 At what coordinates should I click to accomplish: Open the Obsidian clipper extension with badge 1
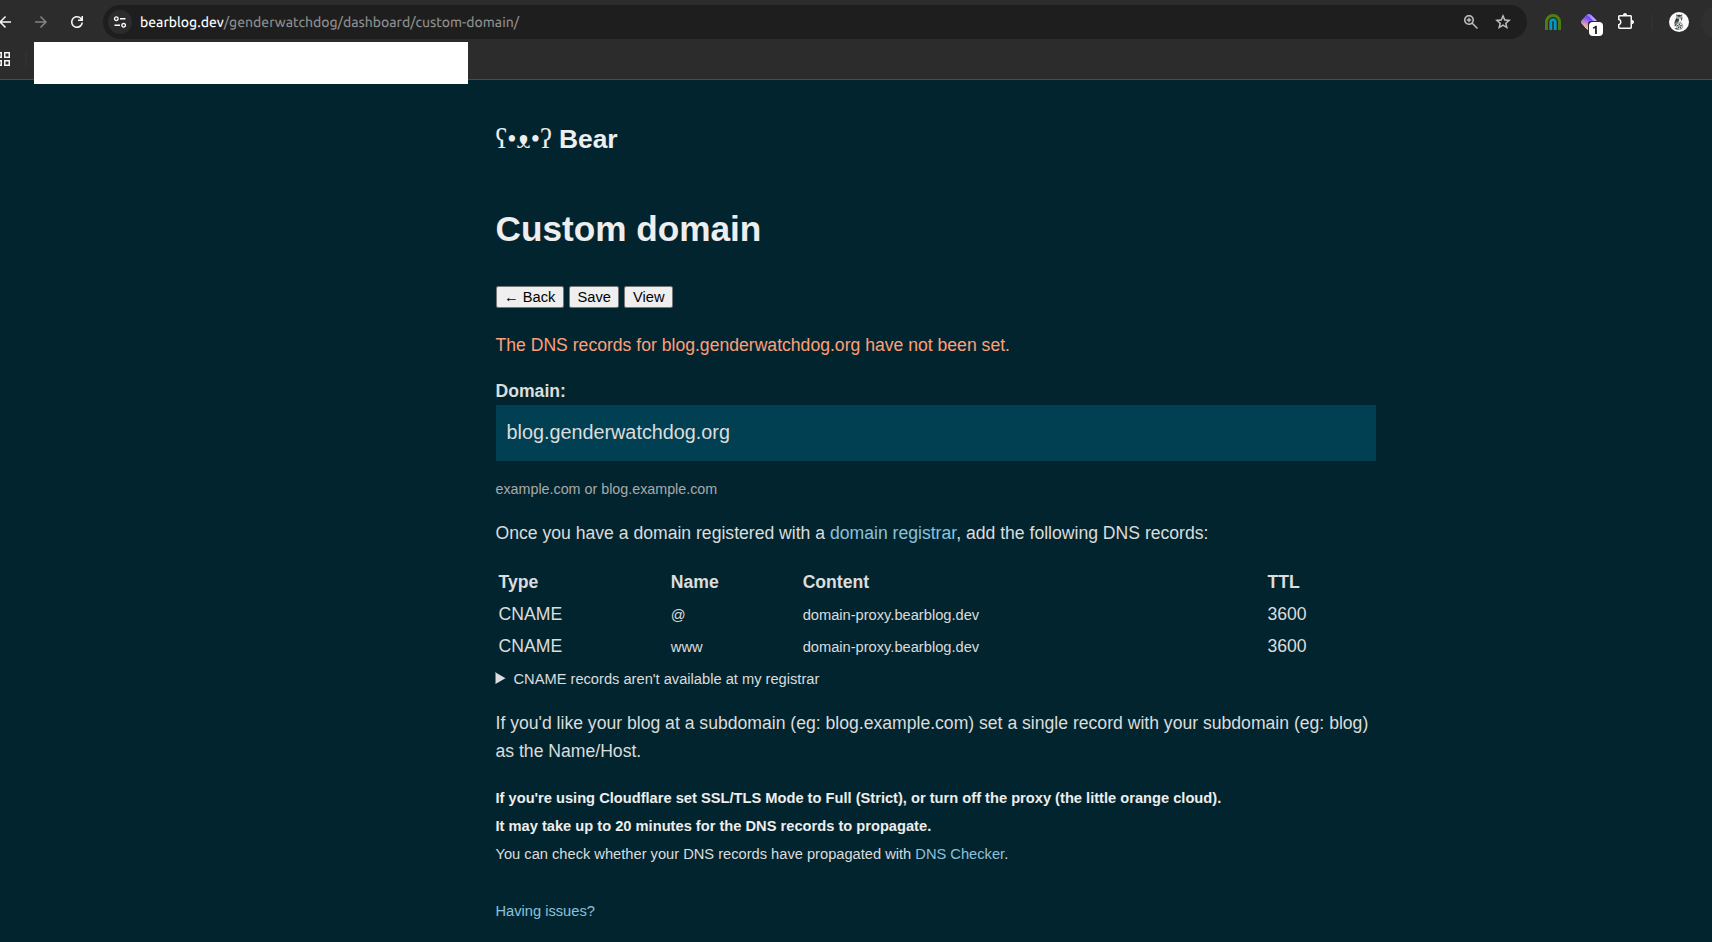coord(1590,22)
